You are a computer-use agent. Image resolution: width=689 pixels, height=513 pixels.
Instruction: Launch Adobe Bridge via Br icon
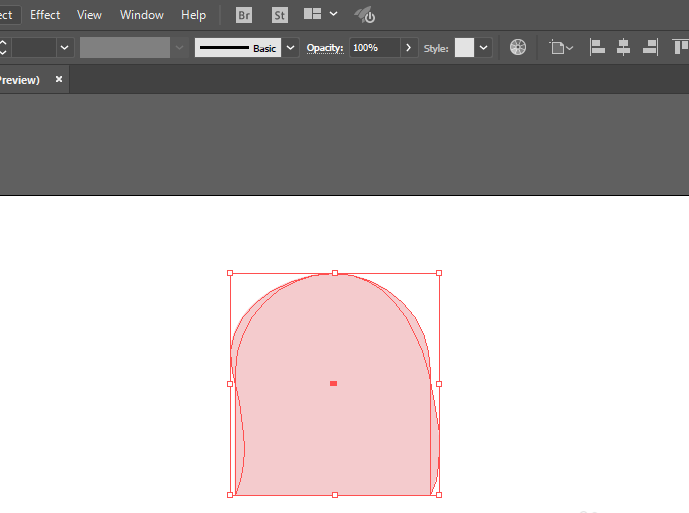244,15
